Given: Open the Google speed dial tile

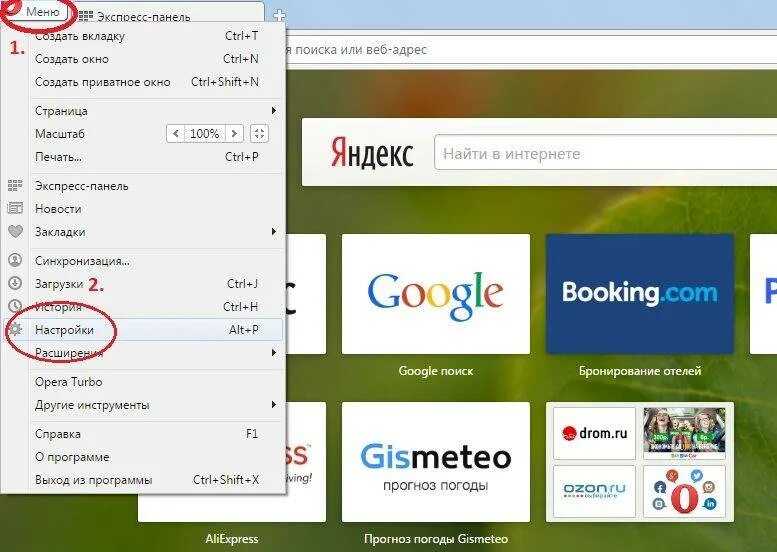Looking at the screenshot, I should [x=436, y=294].
